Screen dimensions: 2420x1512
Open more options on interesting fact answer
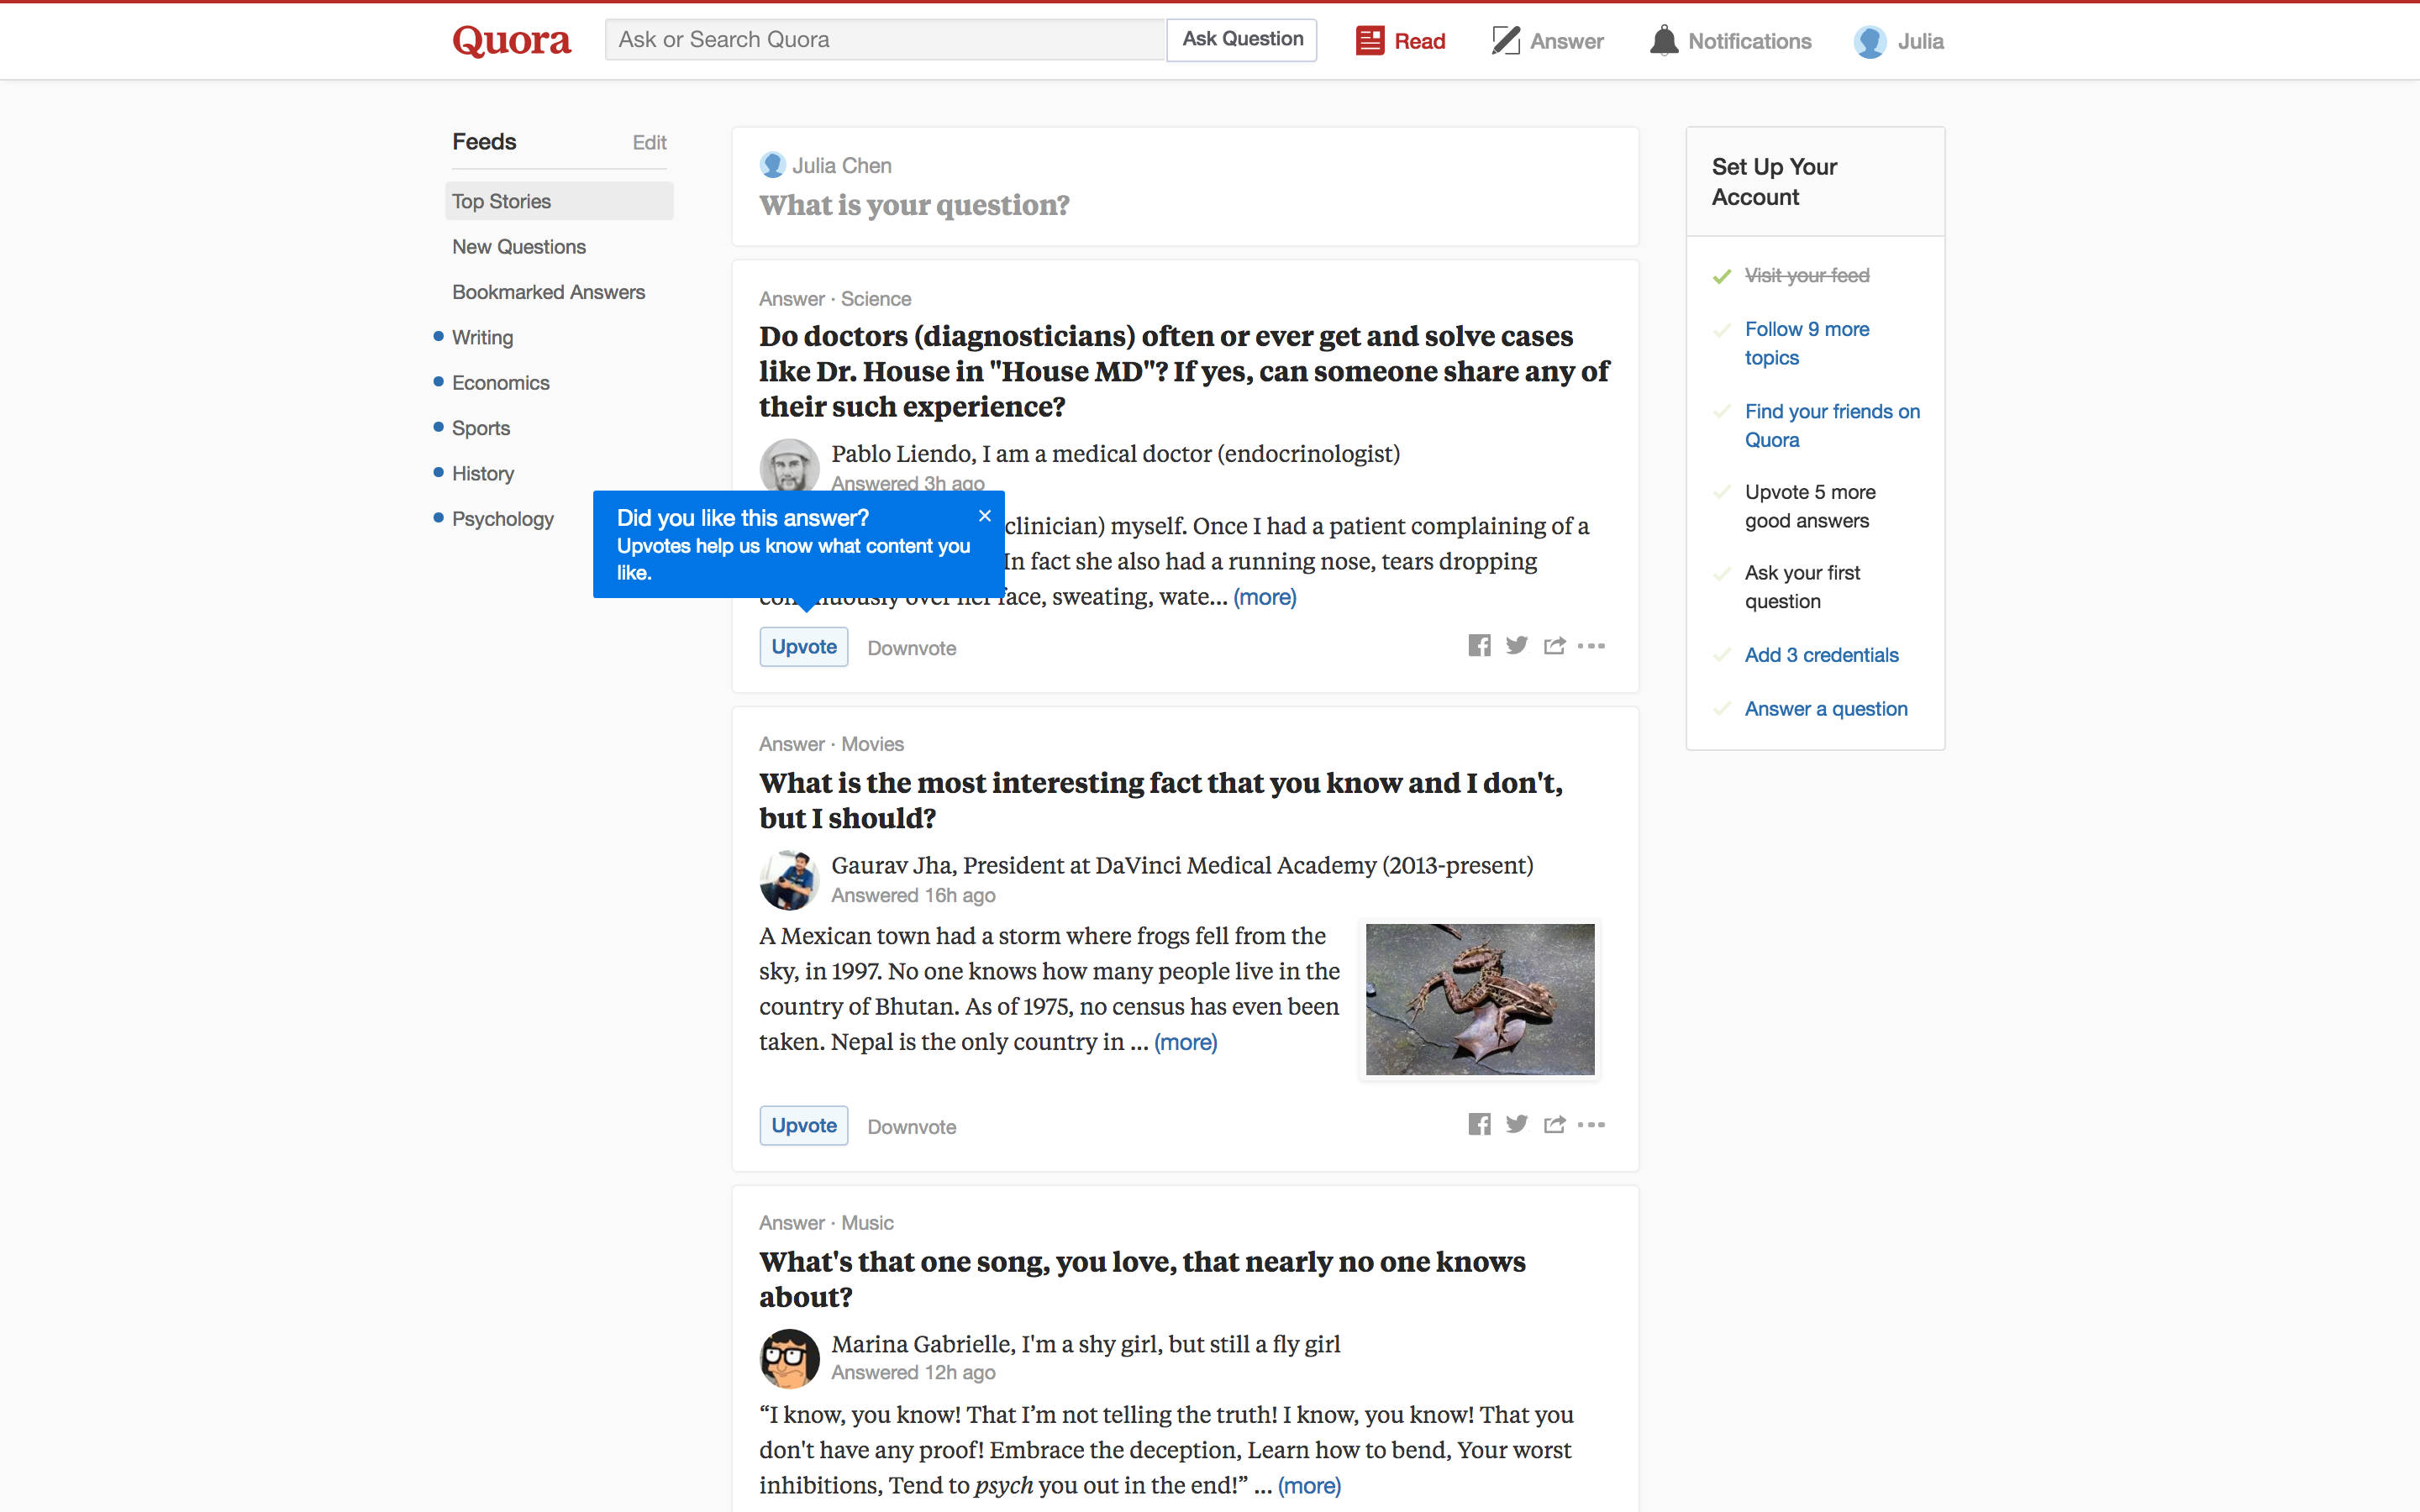coord(1591,1125)
